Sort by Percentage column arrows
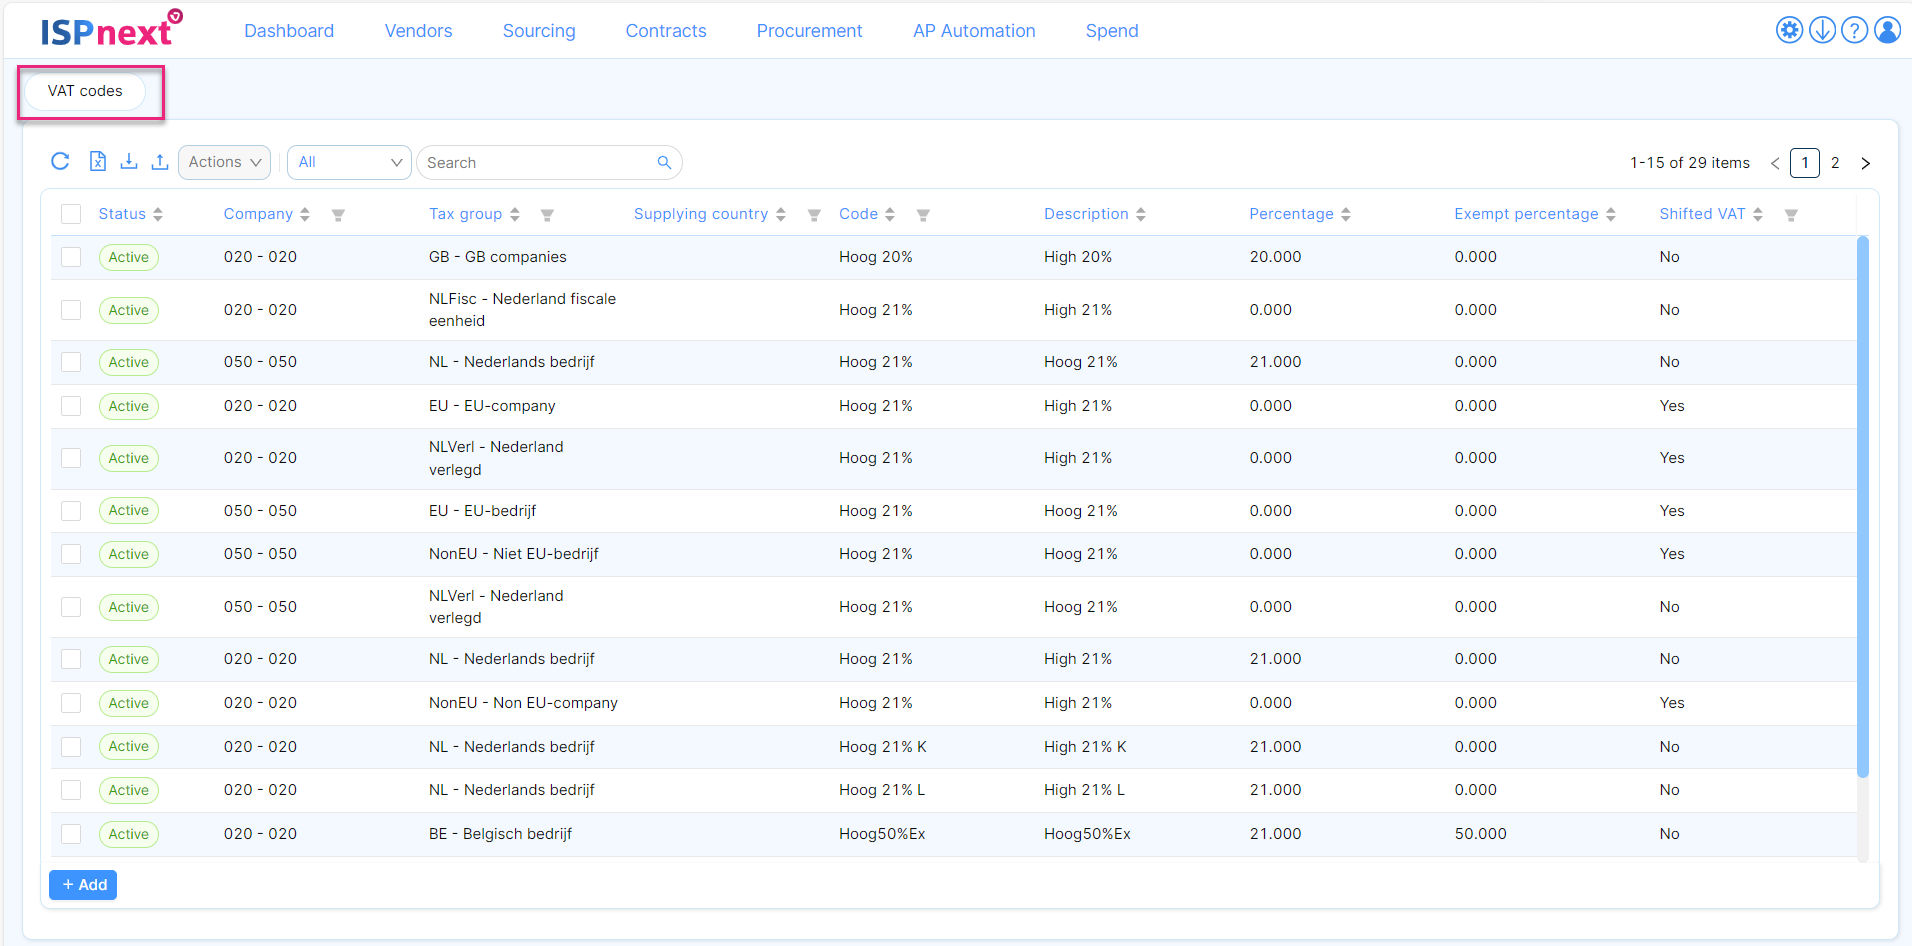The image size is (1912, 946). click(1346, 215)
